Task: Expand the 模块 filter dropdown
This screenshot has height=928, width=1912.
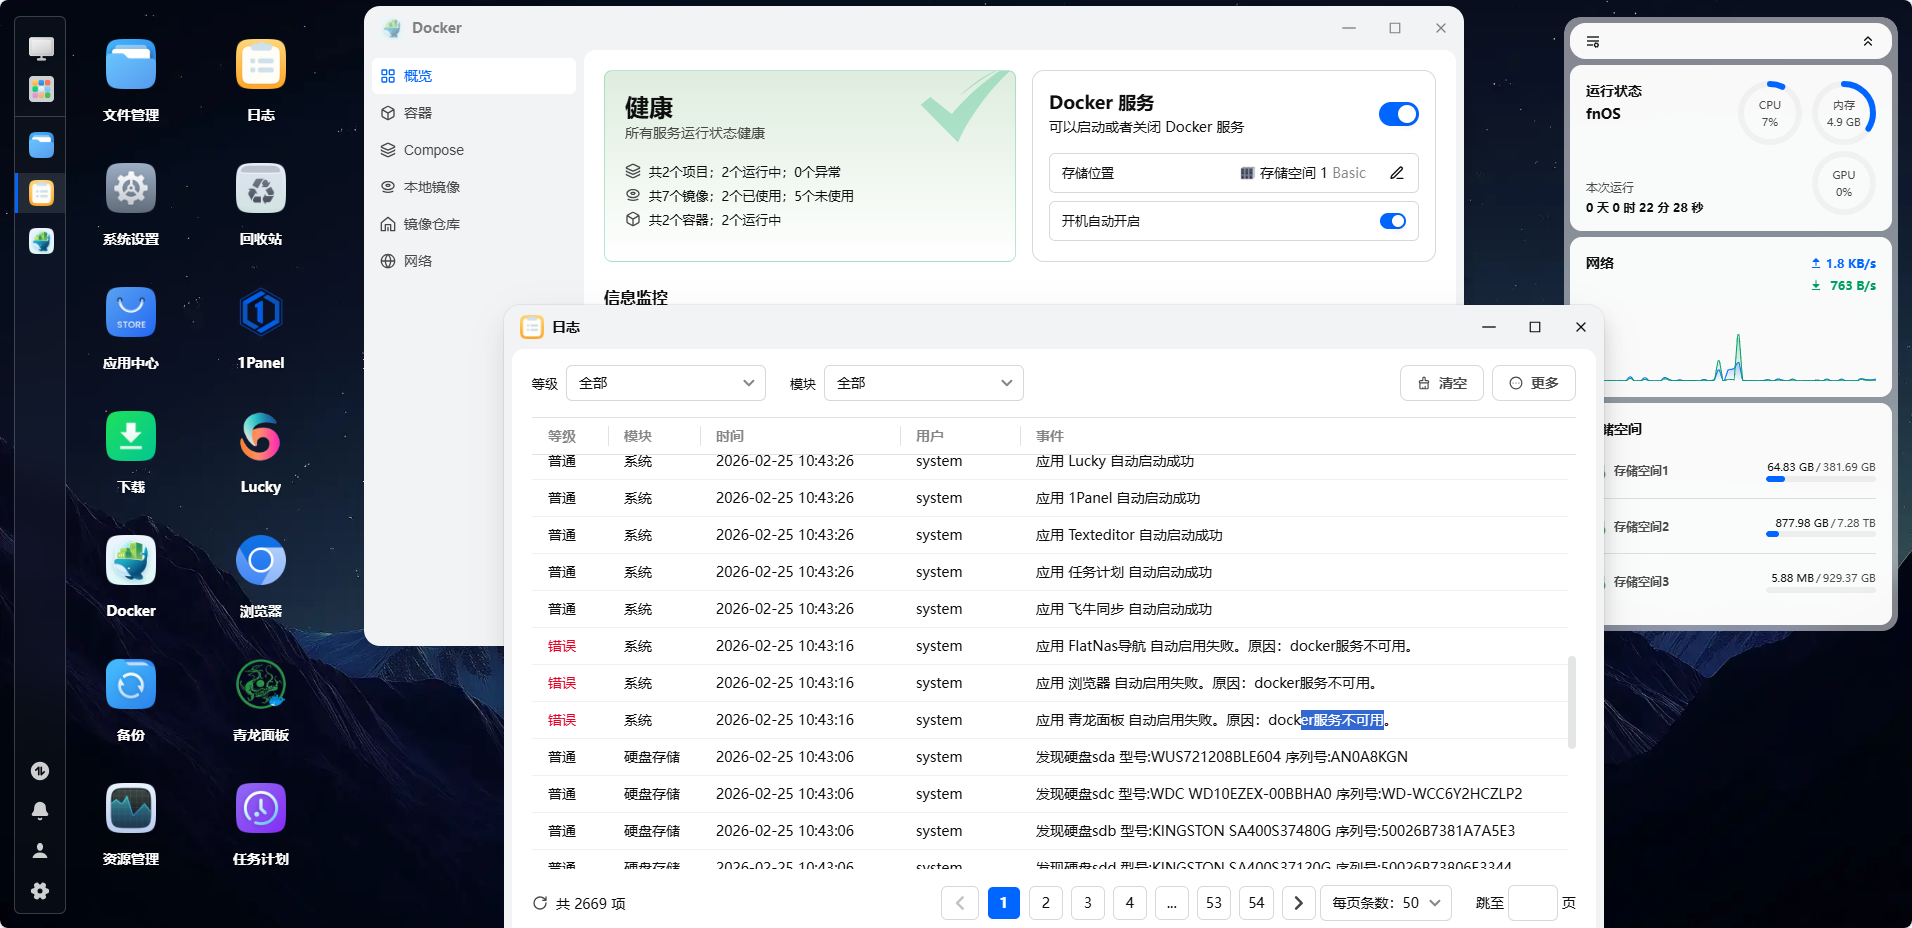Action: 922,383
